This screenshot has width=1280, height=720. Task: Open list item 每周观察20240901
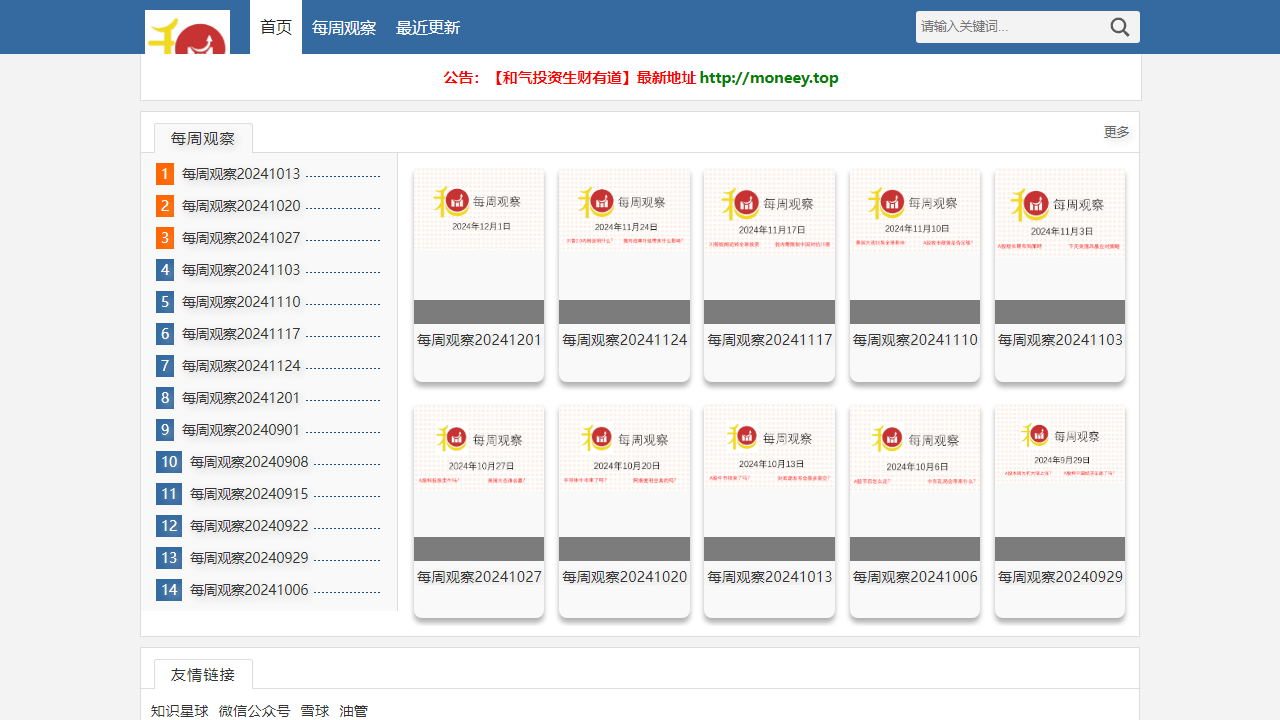click(x=241, y=430)
